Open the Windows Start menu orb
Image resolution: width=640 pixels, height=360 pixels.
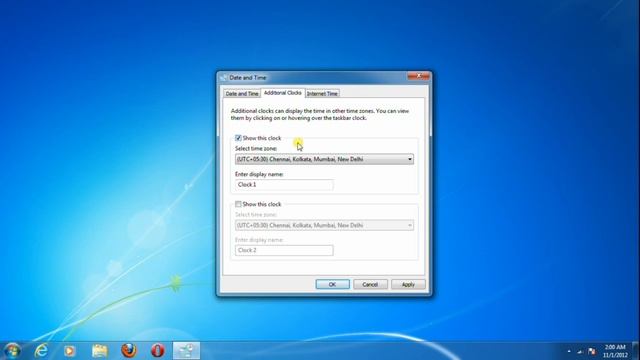[x=12, y=351]
